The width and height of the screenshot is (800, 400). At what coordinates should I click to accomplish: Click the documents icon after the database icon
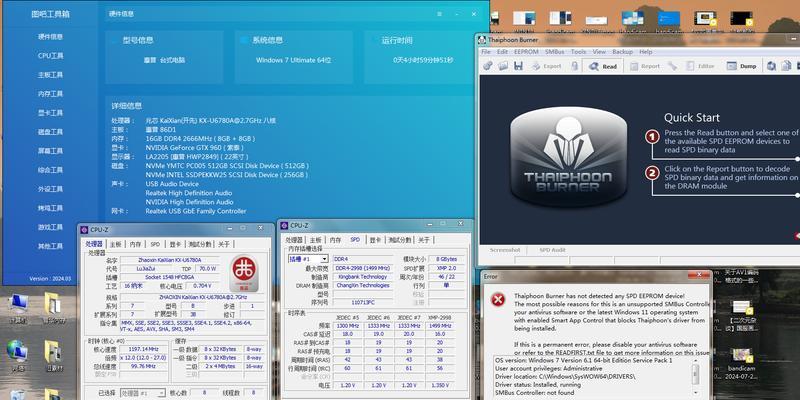[x=786, y=66]
